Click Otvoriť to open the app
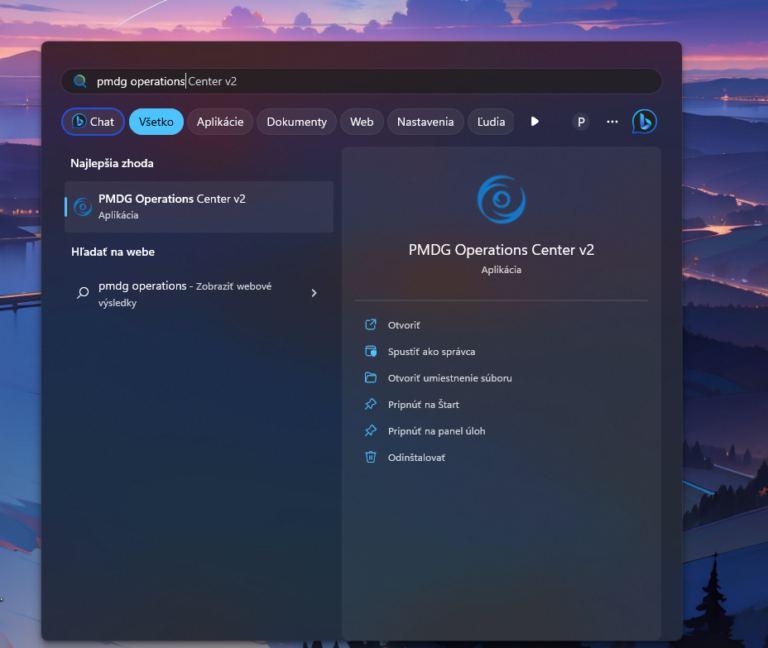The image size is (768, 648). (404, 325)
